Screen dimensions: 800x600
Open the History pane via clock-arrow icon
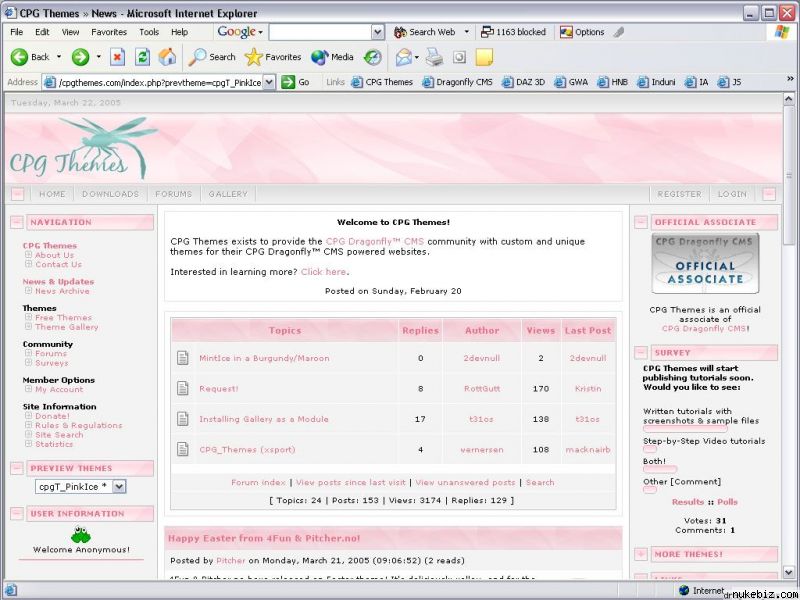tap(373, 57)
